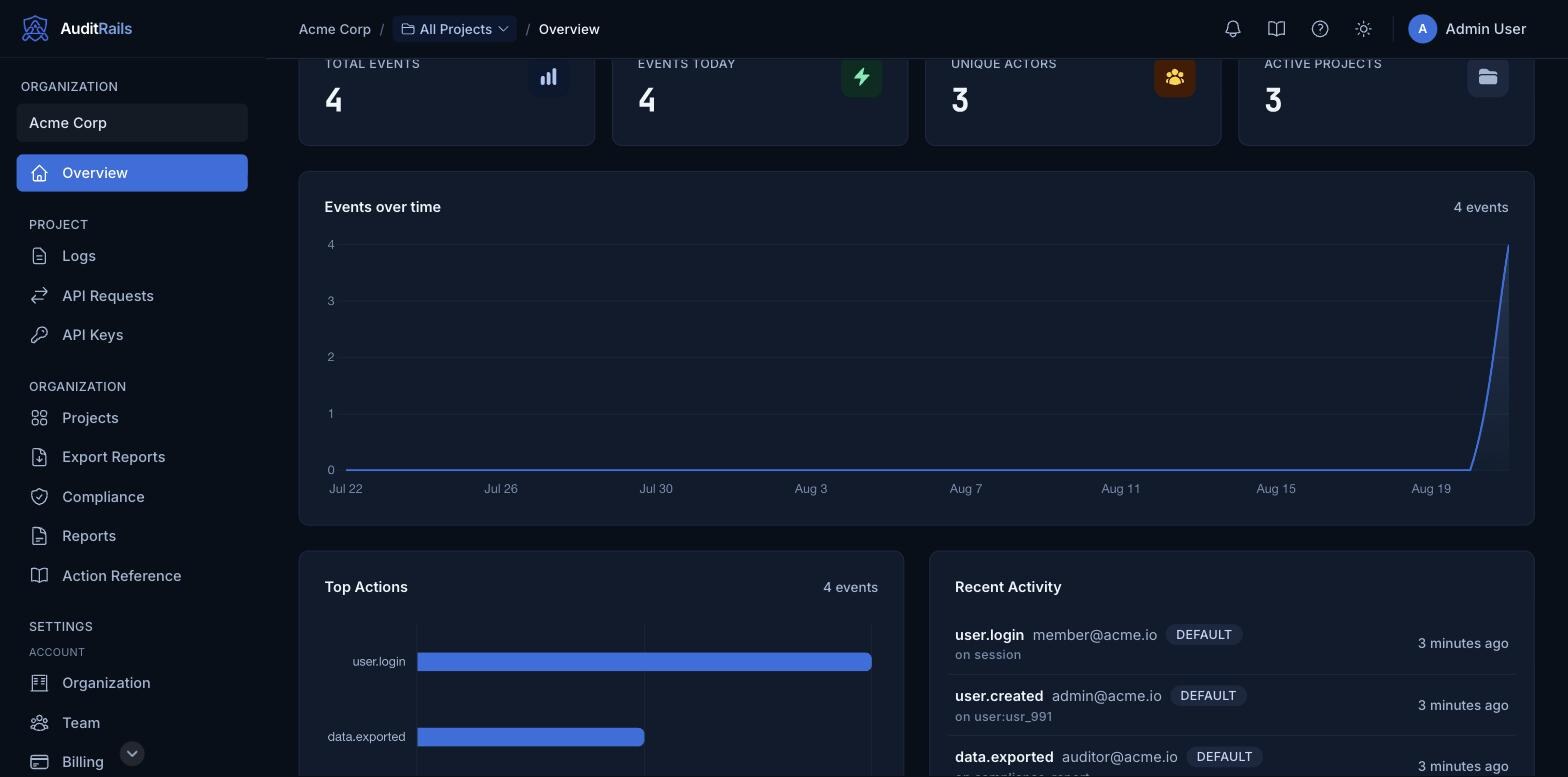This screenshot has width=1568, height=777.
Task: Open Action Reference
Action: (132, 576)
